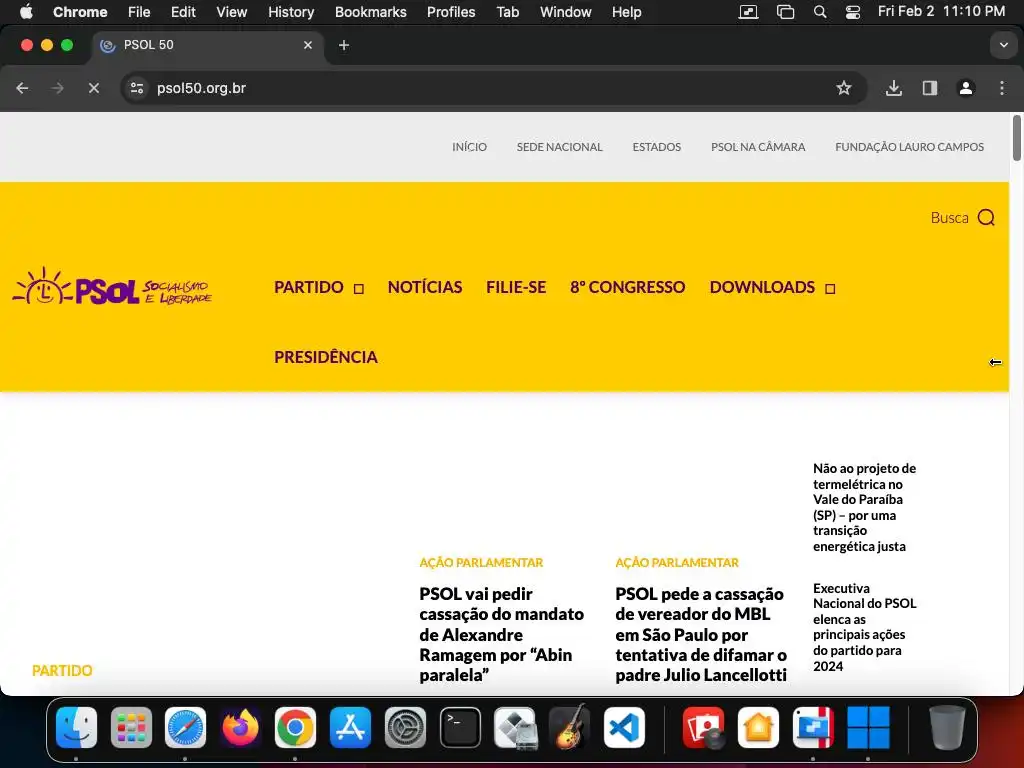Close the PSOL 50 tab
Image resolution: width=1024 pixels, height=768 pixels.
[308, 45]
